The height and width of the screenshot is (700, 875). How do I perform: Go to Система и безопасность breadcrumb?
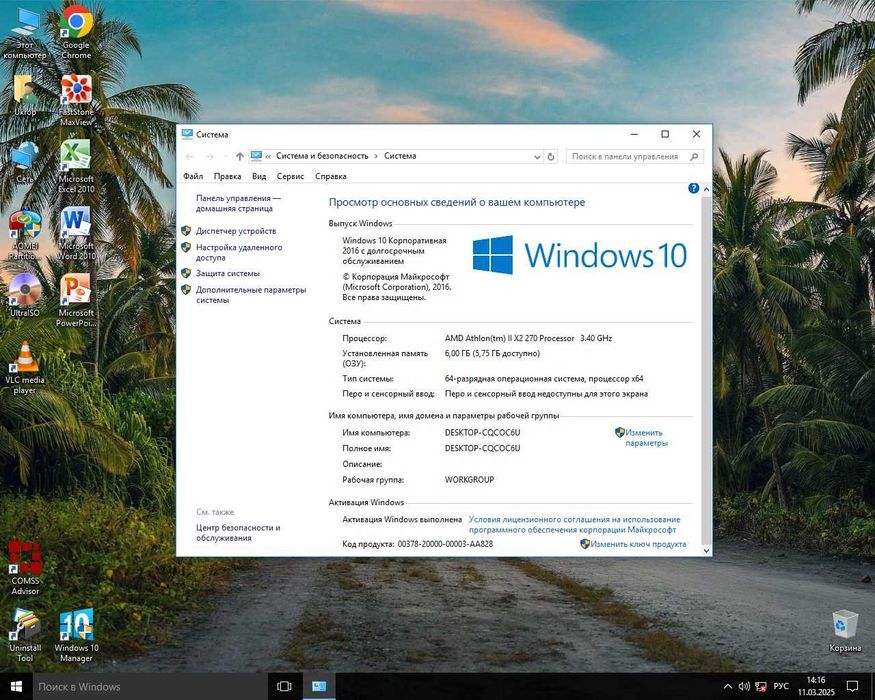click(322, 156)
